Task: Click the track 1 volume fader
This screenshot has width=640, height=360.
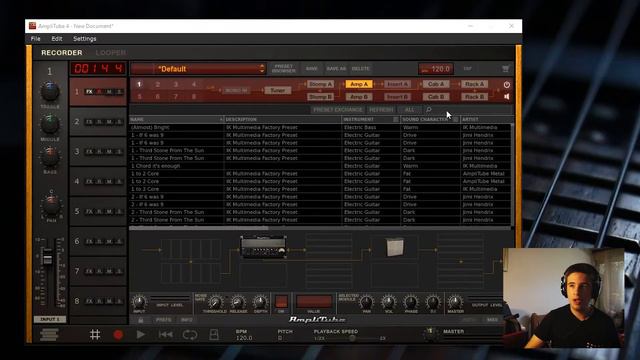Action: pyautogui.click(x=48, y=258)
